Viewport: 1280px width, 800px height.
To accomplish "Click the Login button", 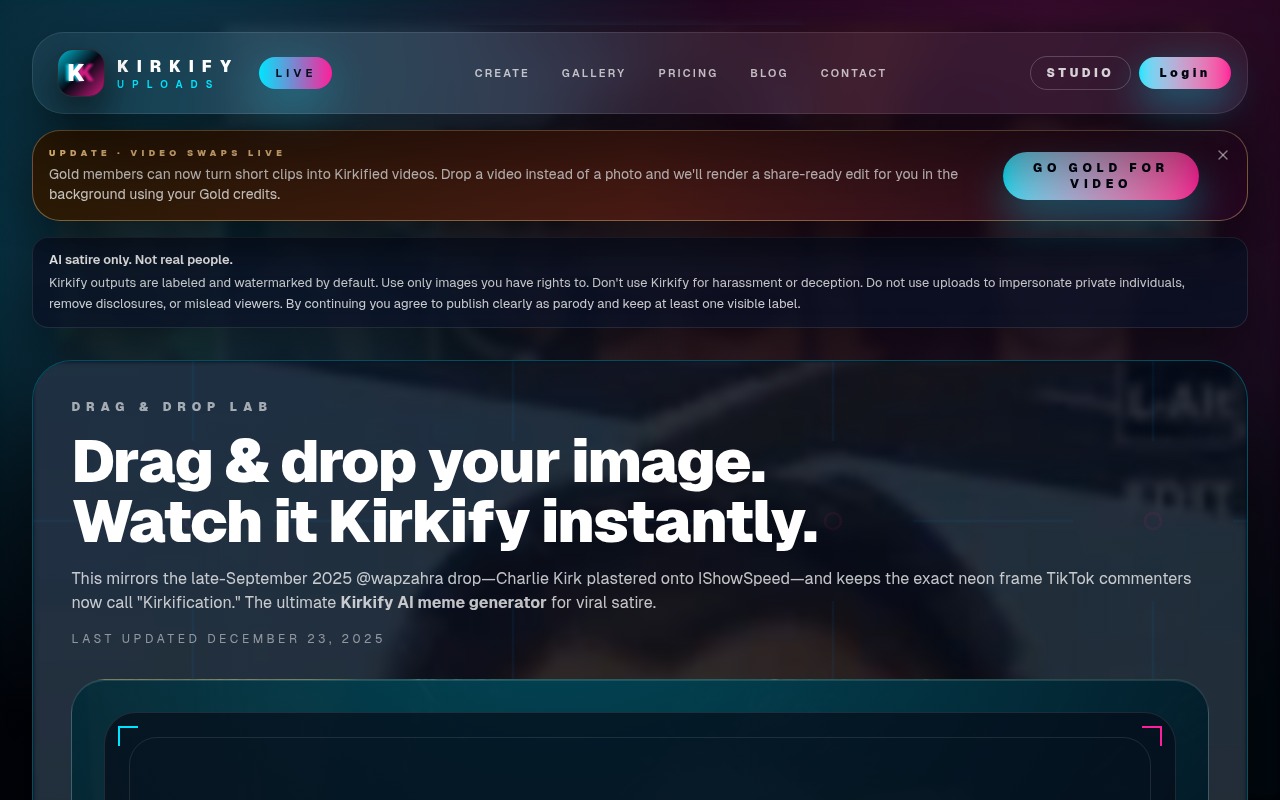I will click(1184, 72).
